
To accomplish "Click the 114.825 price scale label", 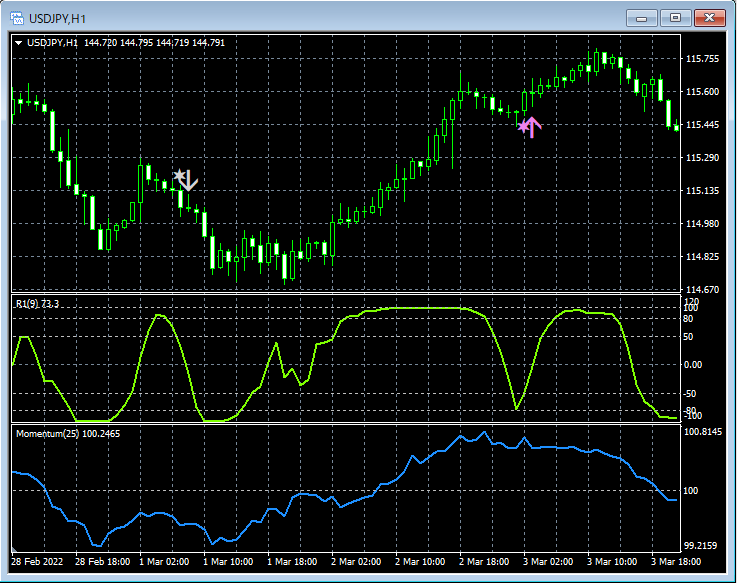I will [x=702, y=256].
